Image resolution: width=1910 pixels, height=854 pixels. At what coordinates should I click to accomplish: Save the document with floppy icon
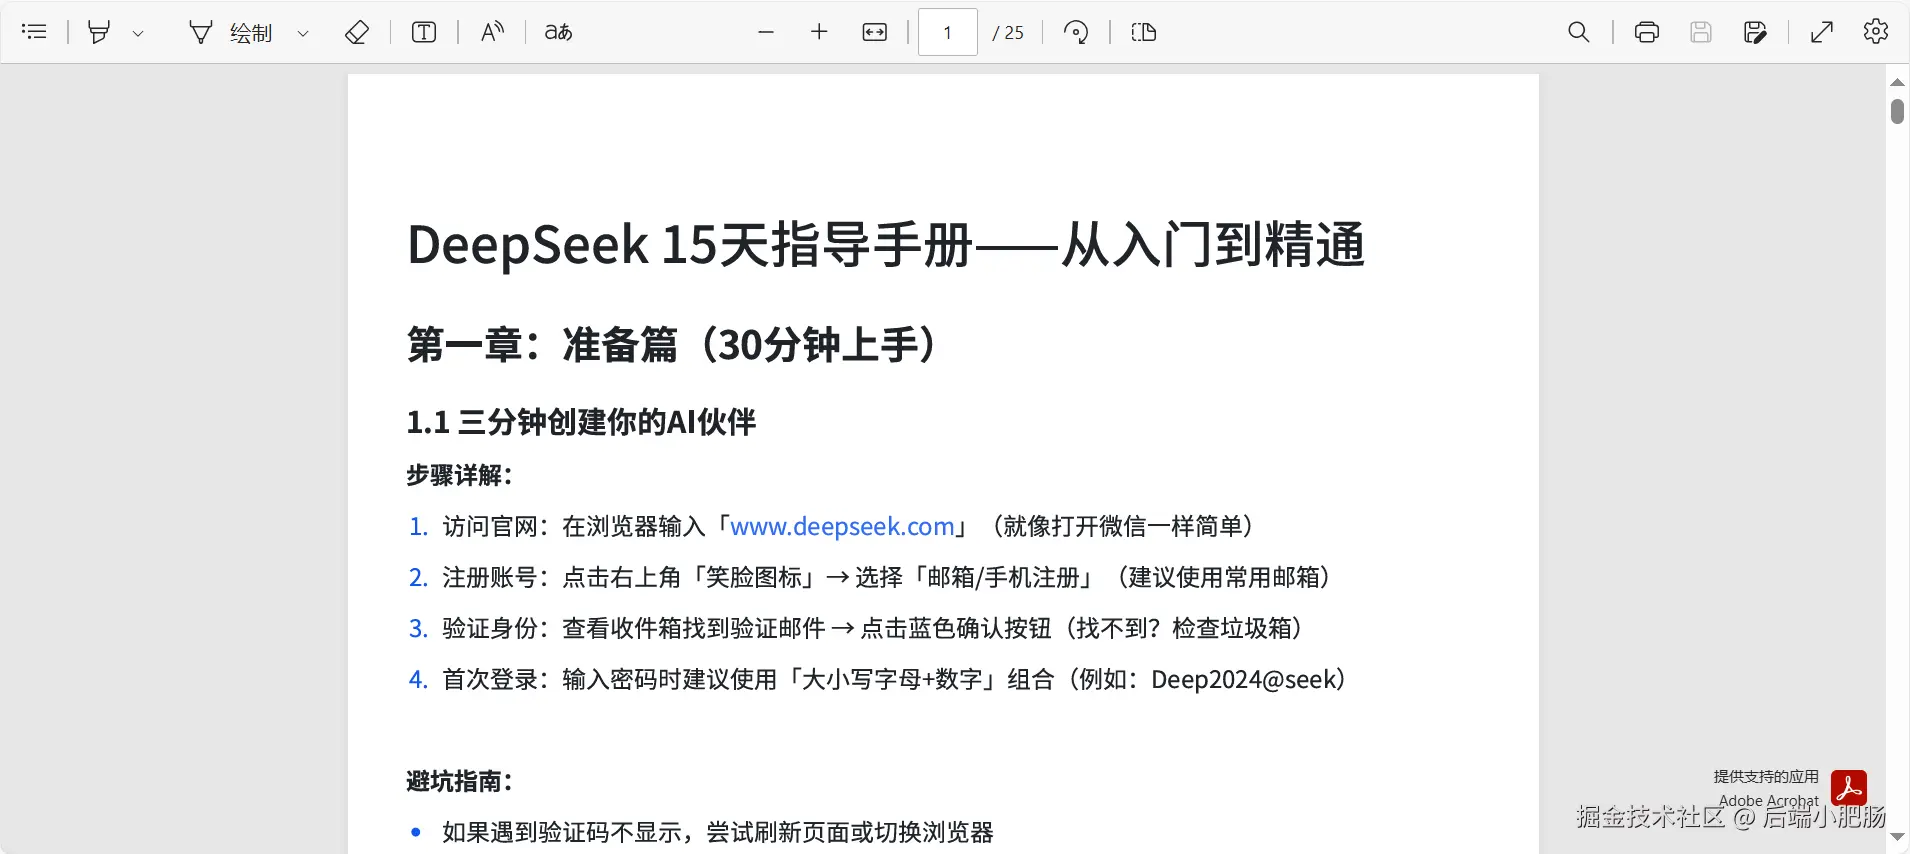1701,32
